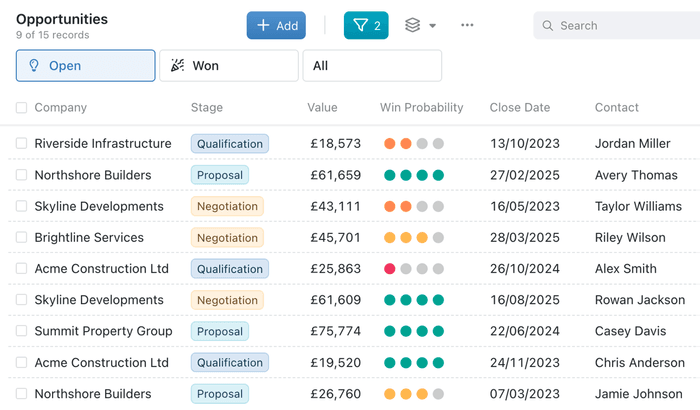Click the plus icon on Add button

[x=263, y=26]
